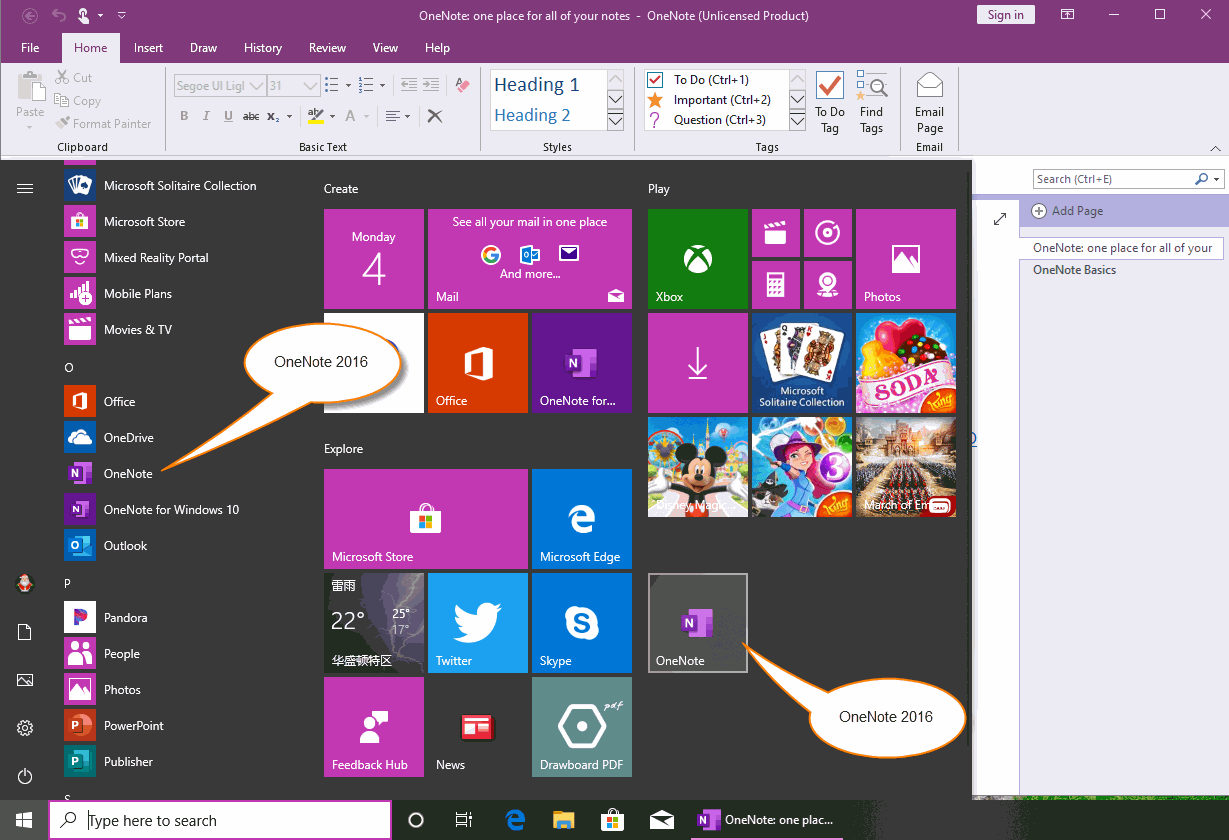This screenshot has height=840, width=1229.
Task: Toggle Italic formatting in Basic Text
Action: [x=207, y=116]
